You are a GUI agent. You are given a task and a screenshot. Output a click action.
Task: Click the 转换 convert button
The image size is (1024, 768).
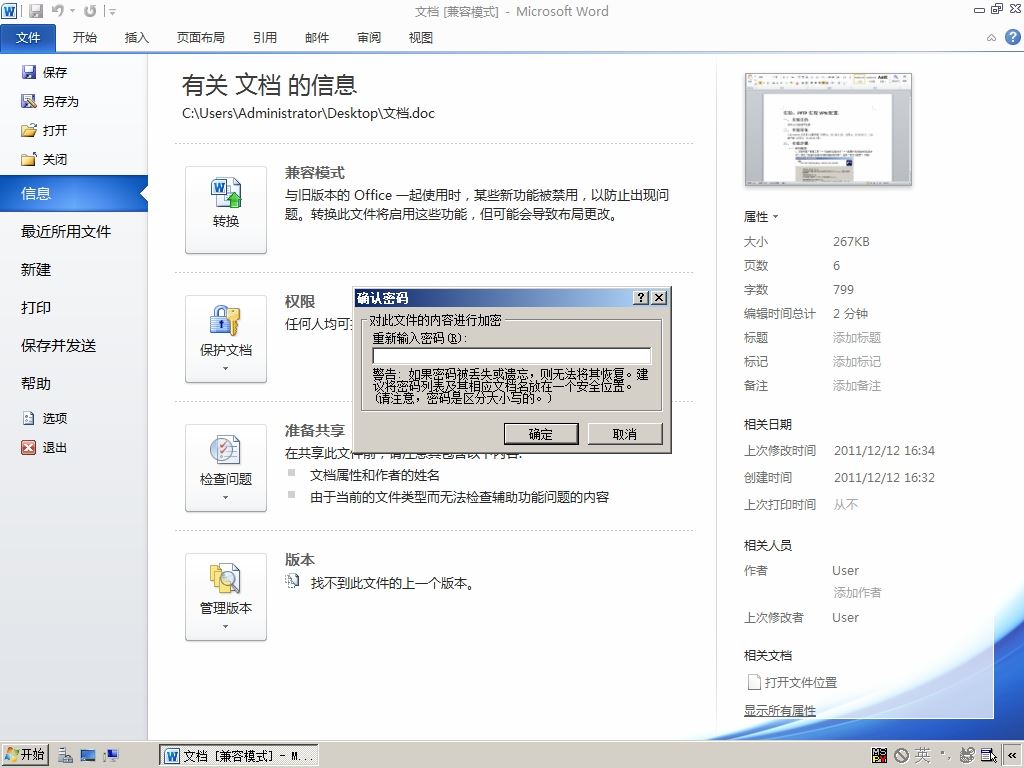pos(226,210)
